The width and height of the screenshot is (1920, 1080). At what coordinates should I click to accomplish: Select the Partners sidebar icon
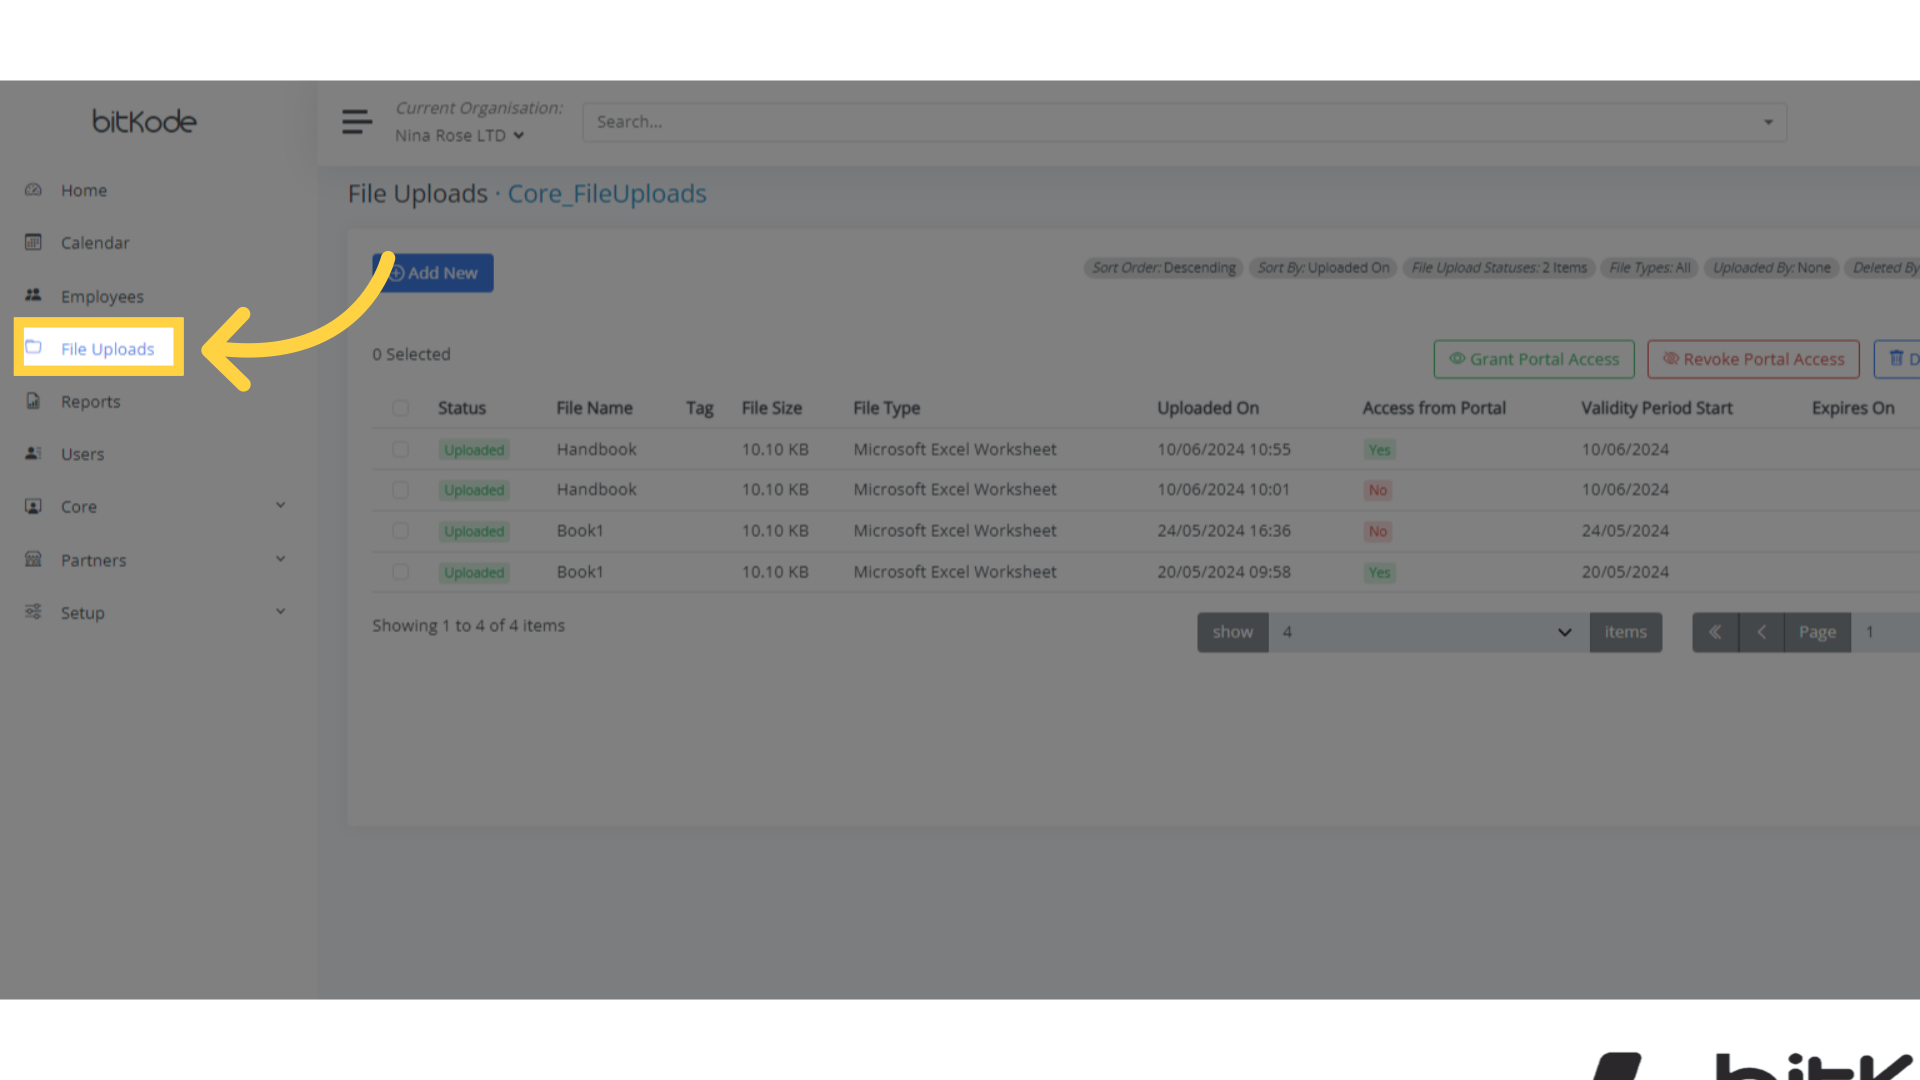[33, 559]
